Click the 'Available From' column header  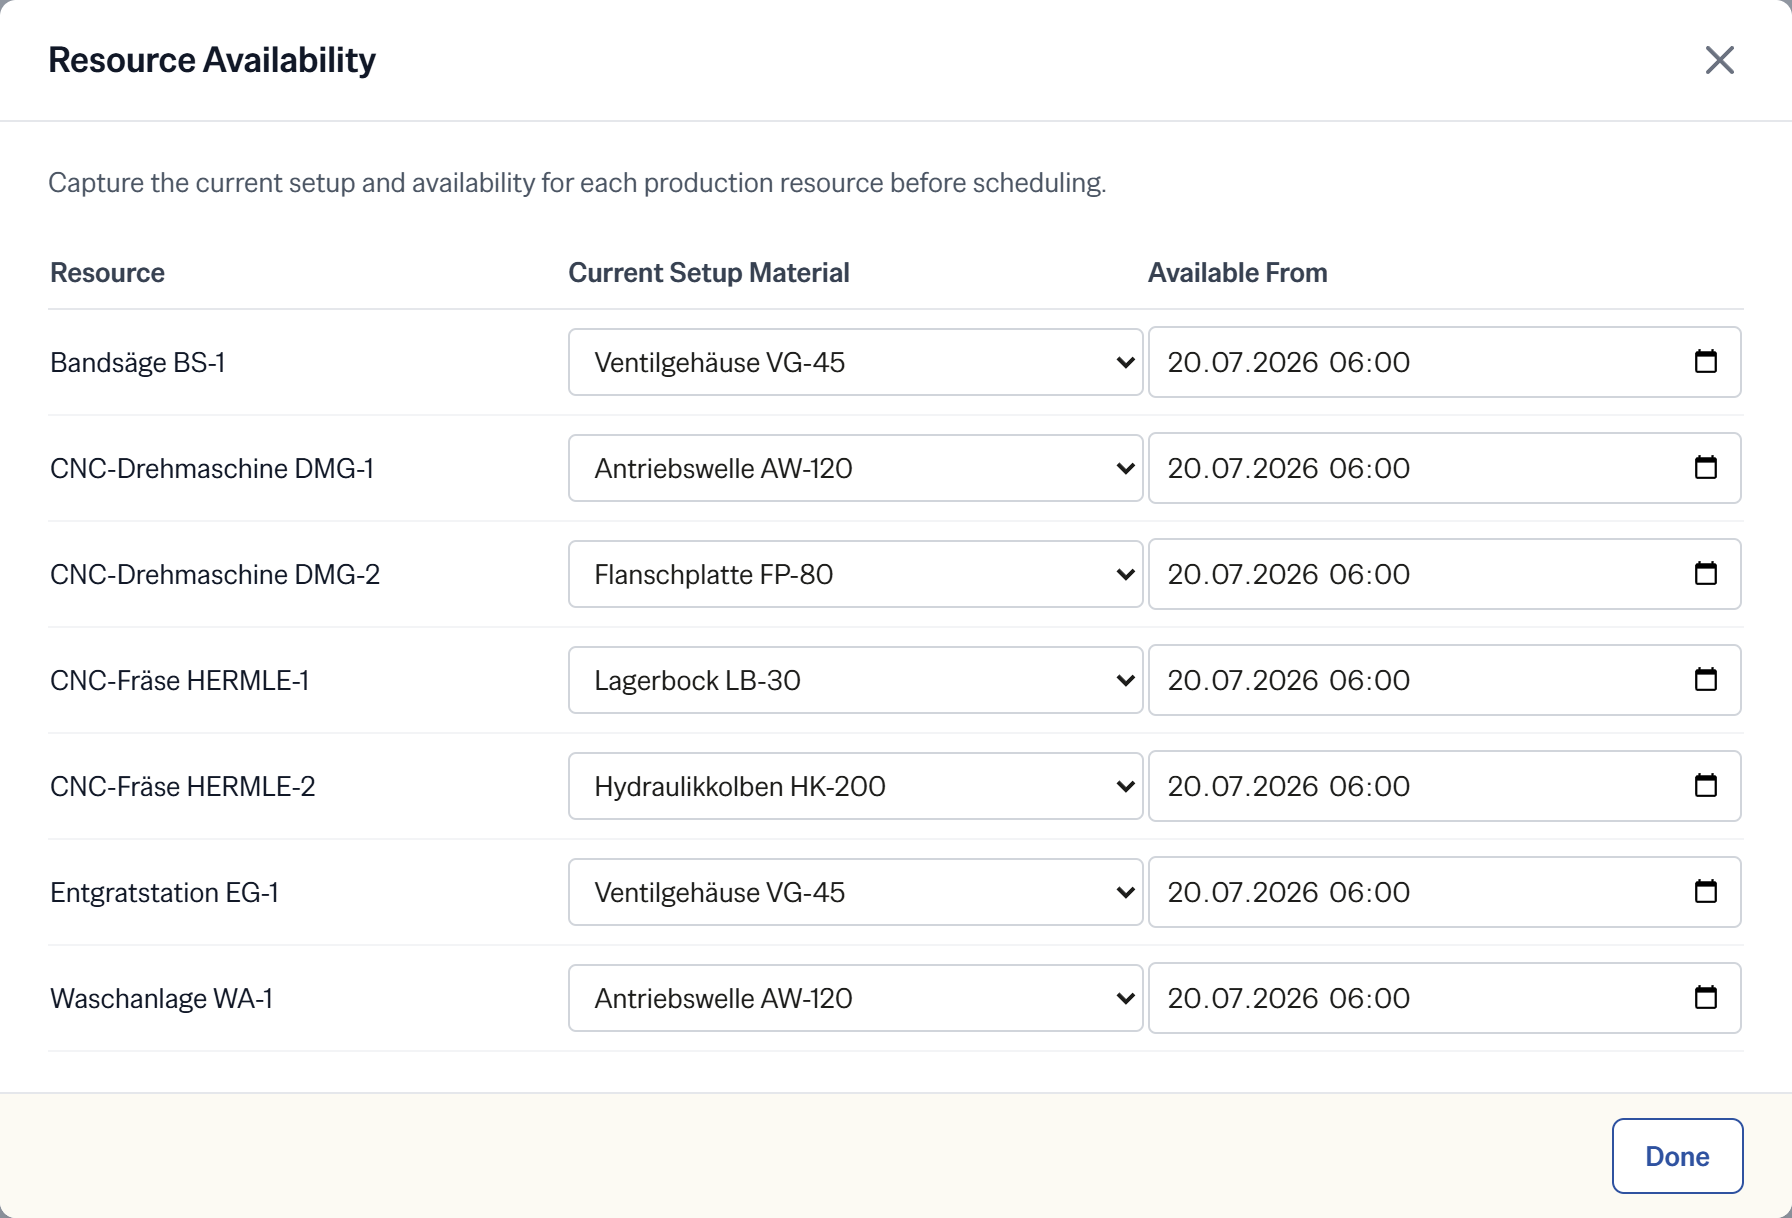pos(1238,273)
